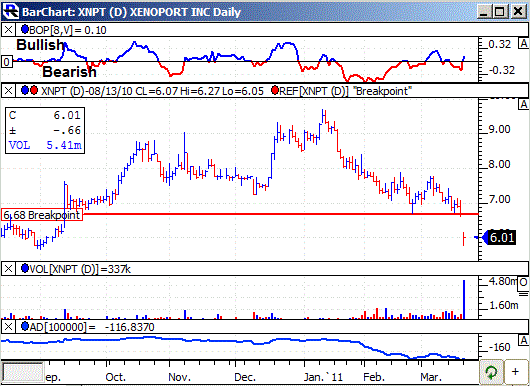Click the blue dot beside AD[100000]

click(x=25, y=327)
